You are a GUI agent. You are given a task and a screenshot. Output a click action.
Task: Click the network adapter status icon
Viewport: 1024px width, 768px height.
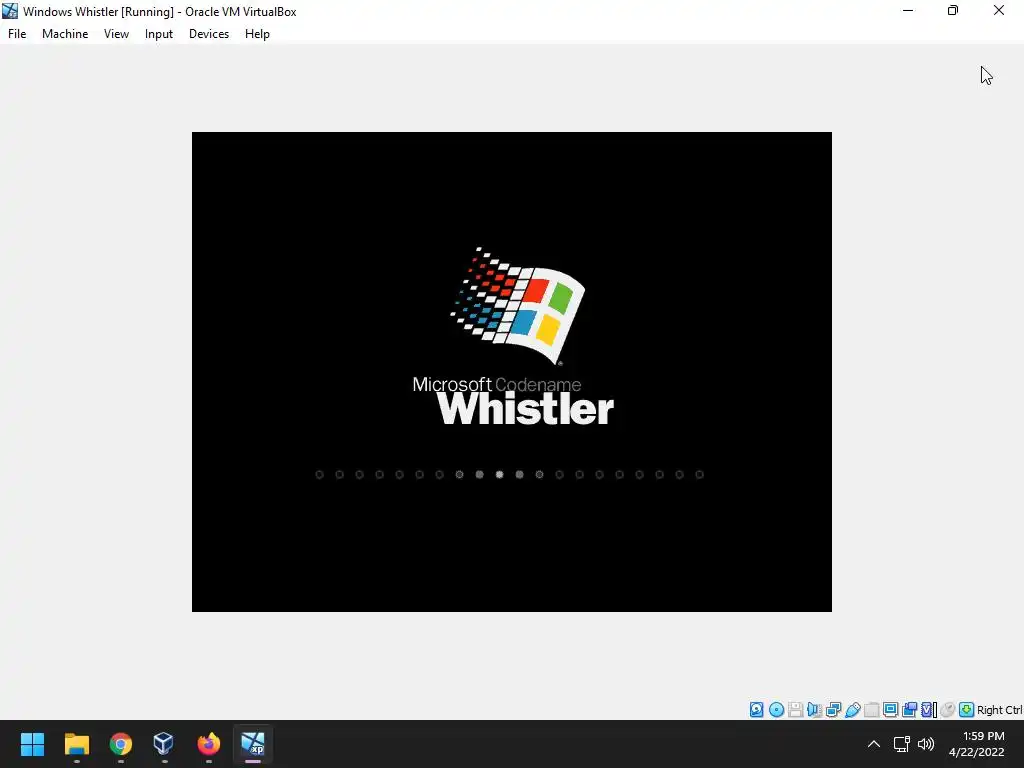pyautogui.click(x=833, y=709)
